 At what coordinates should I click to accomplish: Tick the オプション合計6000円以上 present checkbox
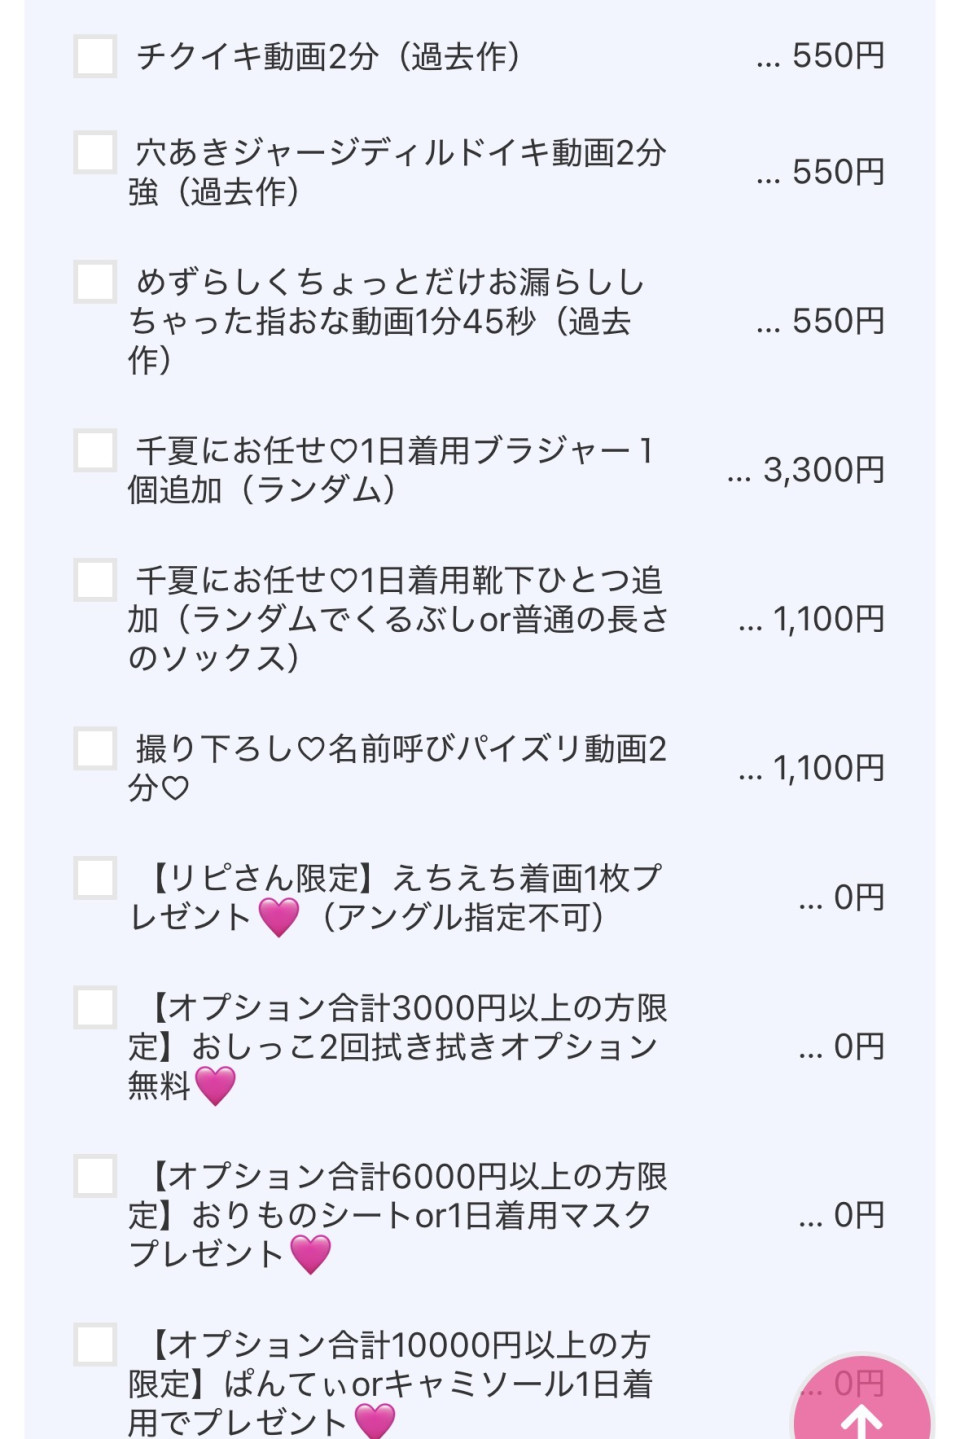[96, 1176]
